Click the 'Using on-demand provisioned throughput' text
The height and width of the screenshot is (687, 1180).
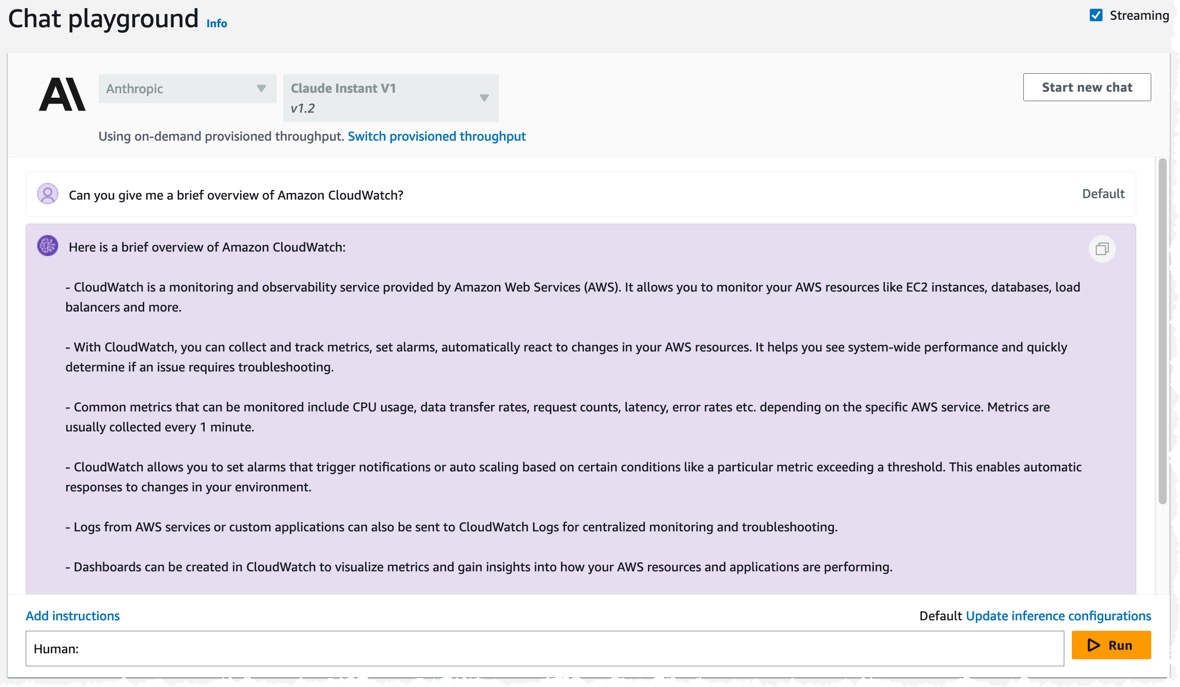(221, 136)
